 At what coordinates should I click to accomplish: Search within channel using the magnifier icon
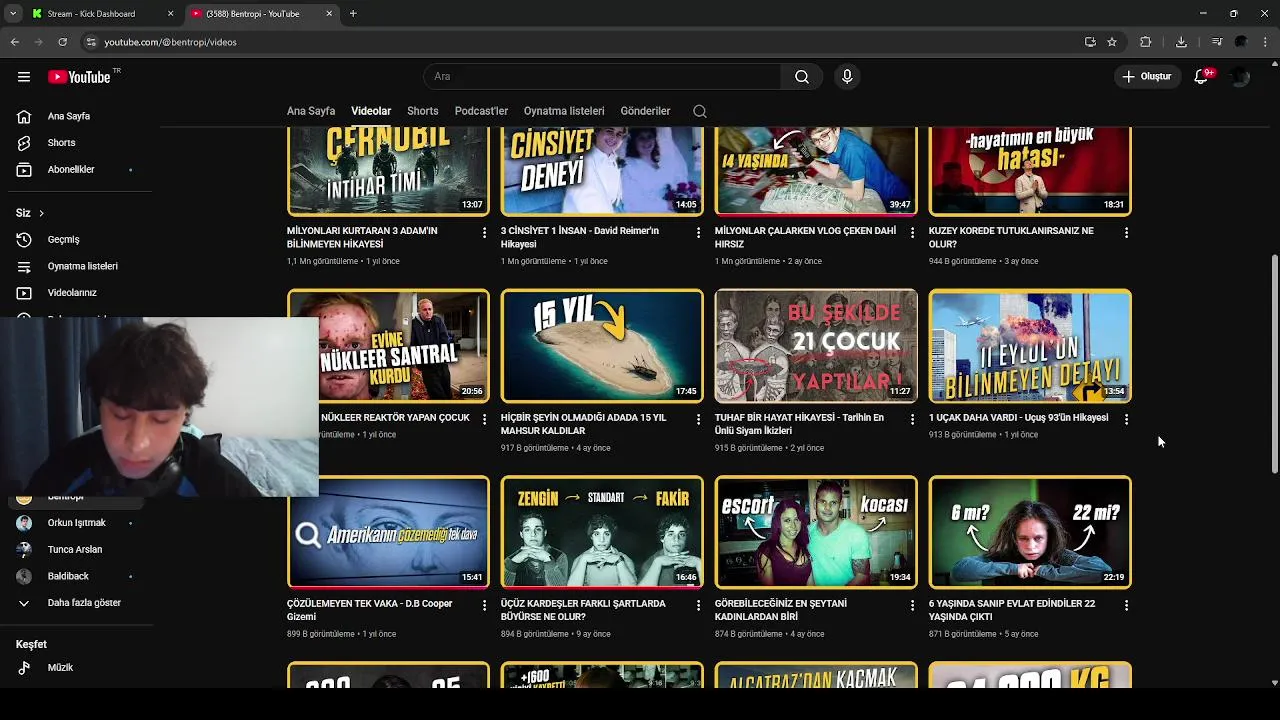coord(700,111)
